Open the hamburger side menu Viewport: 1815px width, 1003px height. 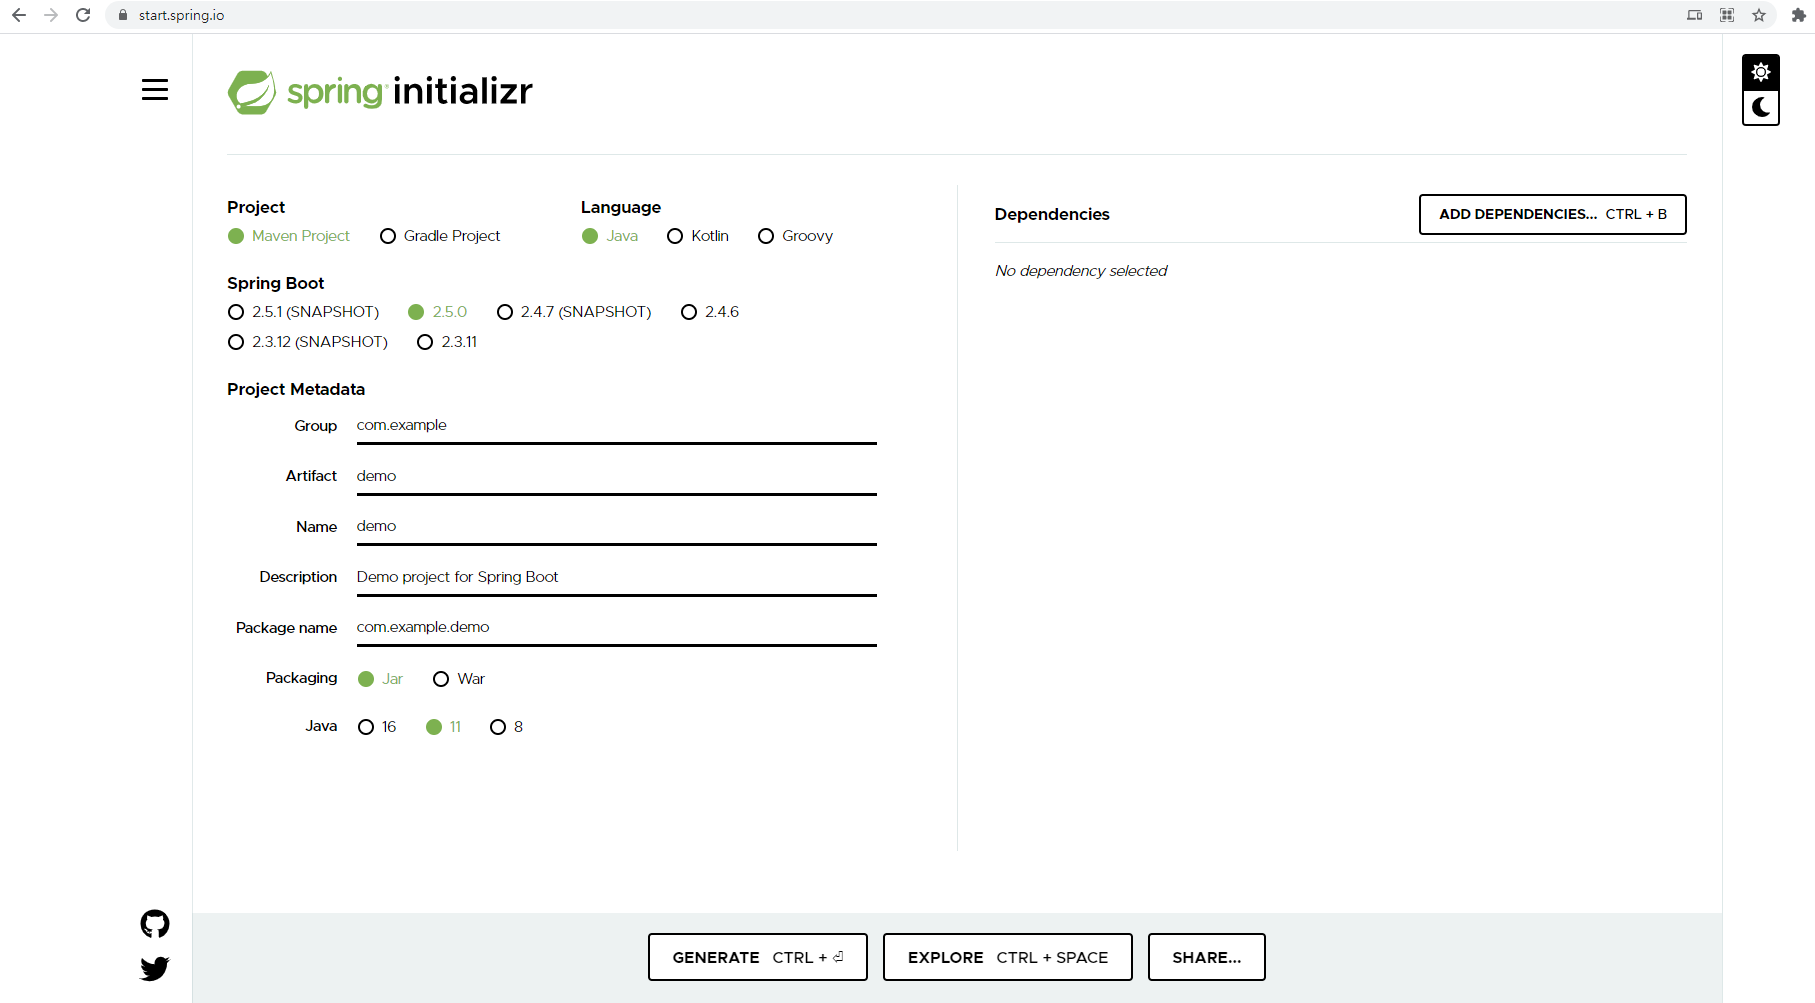[x=155, y=89]
